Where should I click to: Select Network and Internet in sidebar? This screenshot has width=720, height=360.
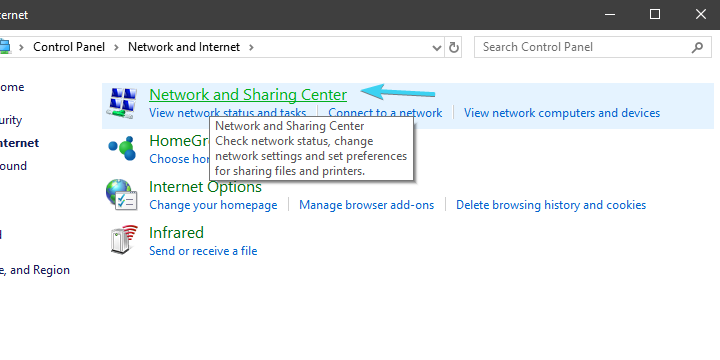pos(19,143)
